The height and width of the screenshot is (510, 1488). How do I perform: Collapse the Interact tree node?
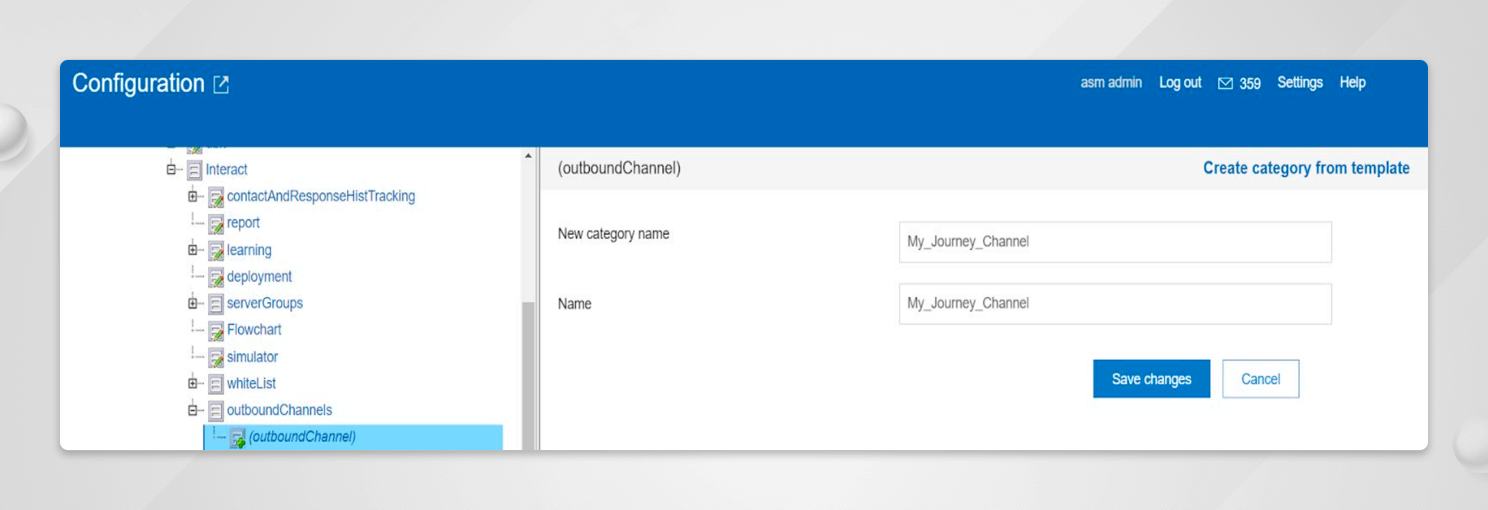(172, 170)
